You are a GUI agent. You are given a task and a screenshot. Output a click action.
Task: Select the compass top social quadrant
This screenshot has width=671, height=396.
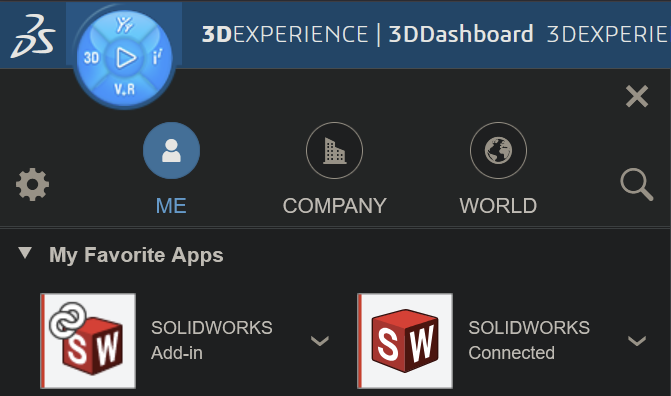coord(125,25)
